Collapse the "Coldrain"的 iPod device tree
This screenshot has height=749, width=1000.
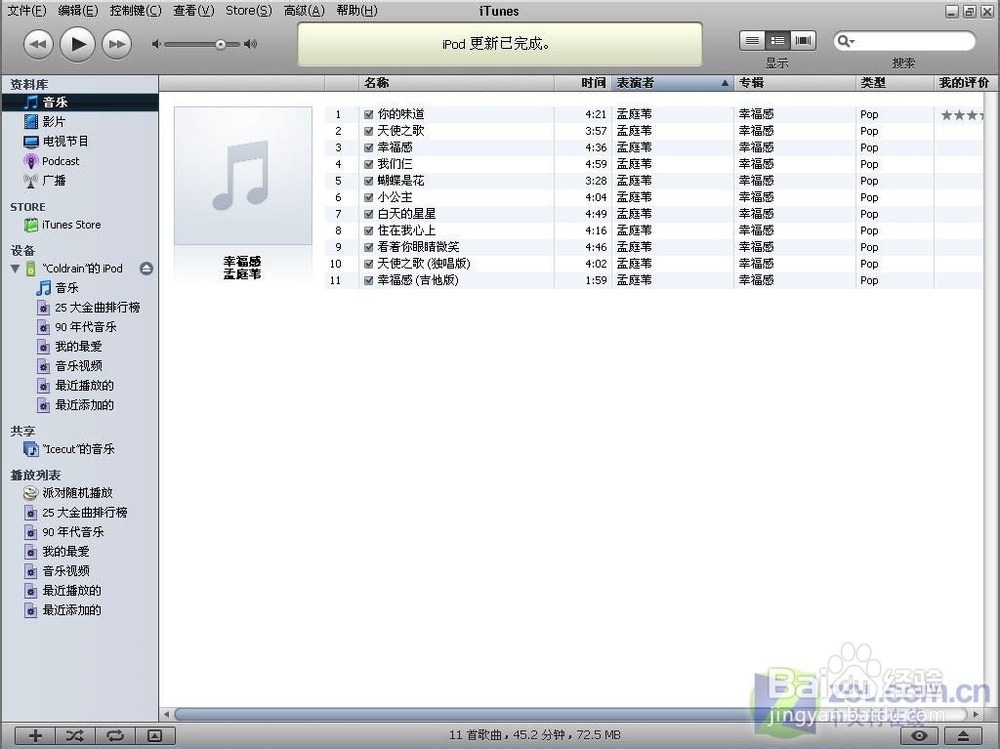click(15, 269)
